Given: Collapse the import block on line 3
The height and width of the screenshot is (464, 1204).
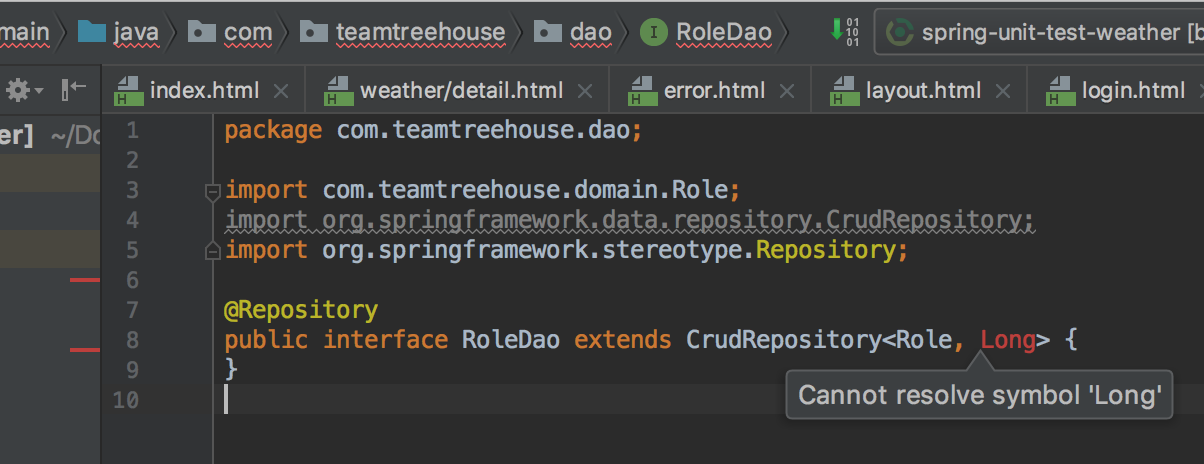Looking at the screenshot, I should pyautogui.click(x=211, y=190).
